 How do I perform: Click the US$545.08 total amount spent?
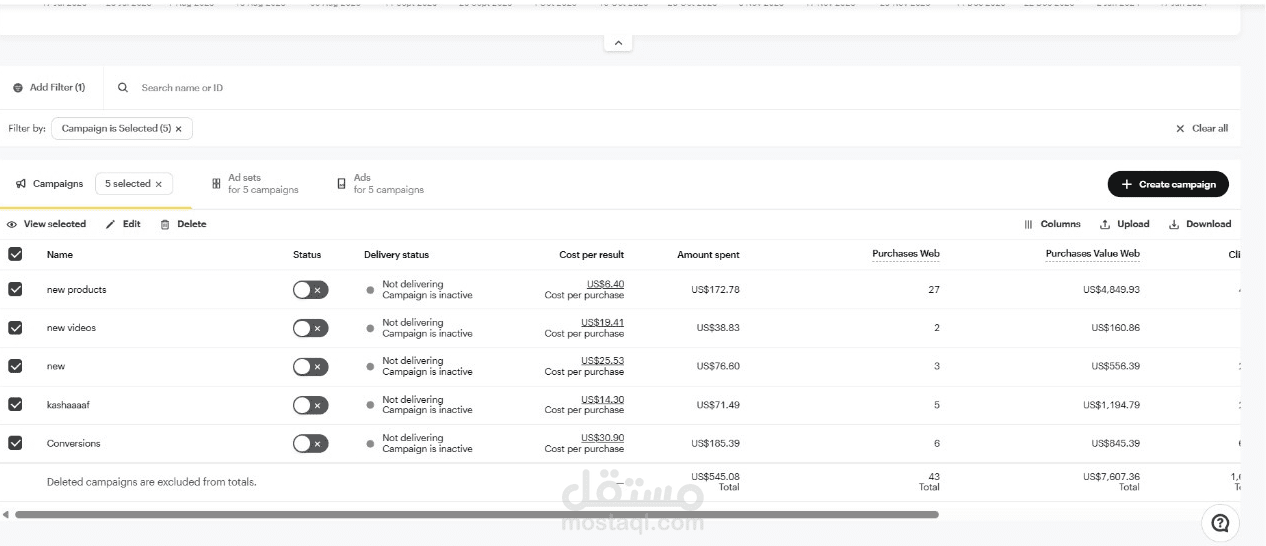pyautogui.click(x=715, y=477)
